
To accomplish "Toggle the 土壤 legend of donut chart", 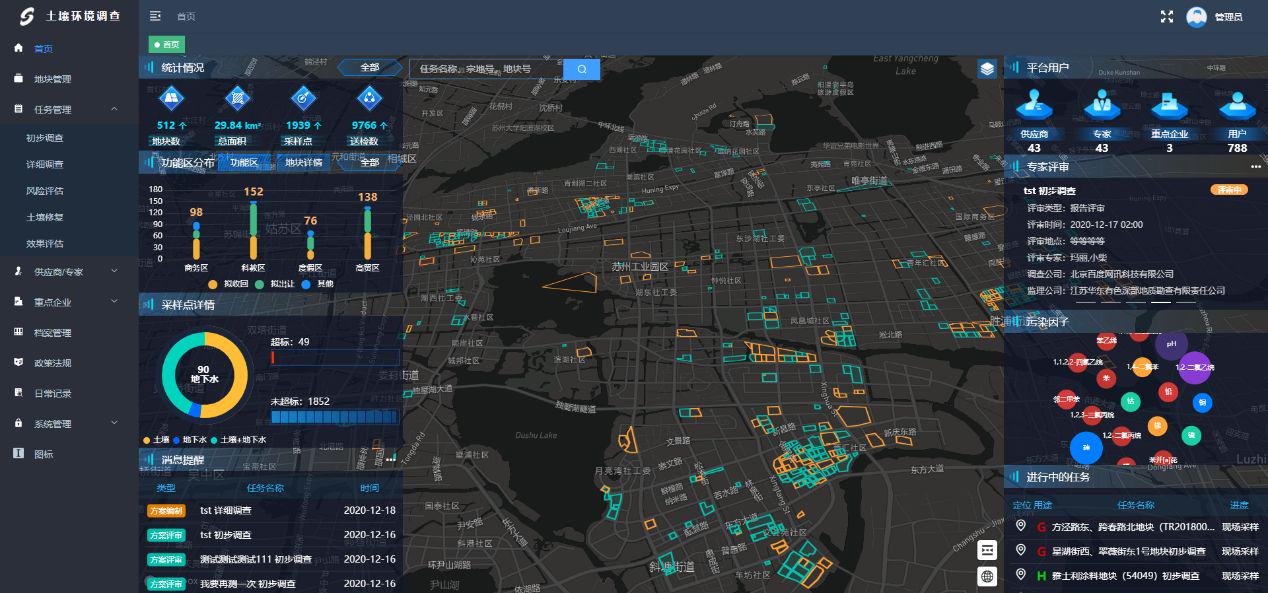I will (156, 440).
